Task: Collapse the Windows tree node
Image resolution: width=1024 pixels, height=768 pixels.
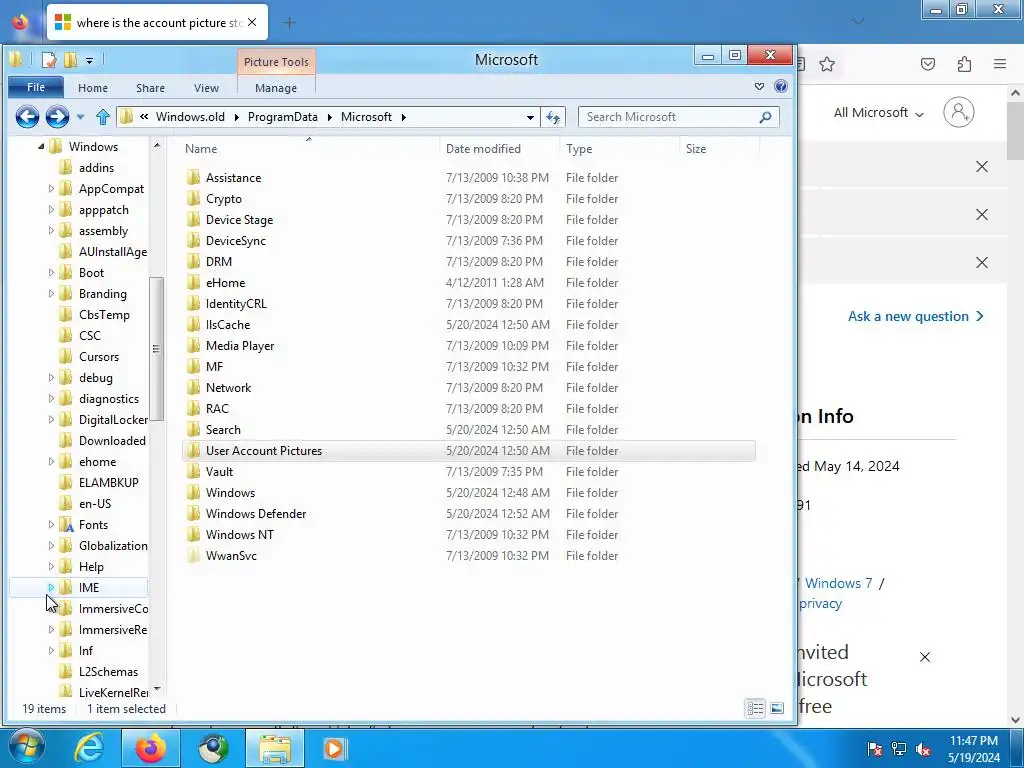Action: [41, 147]
